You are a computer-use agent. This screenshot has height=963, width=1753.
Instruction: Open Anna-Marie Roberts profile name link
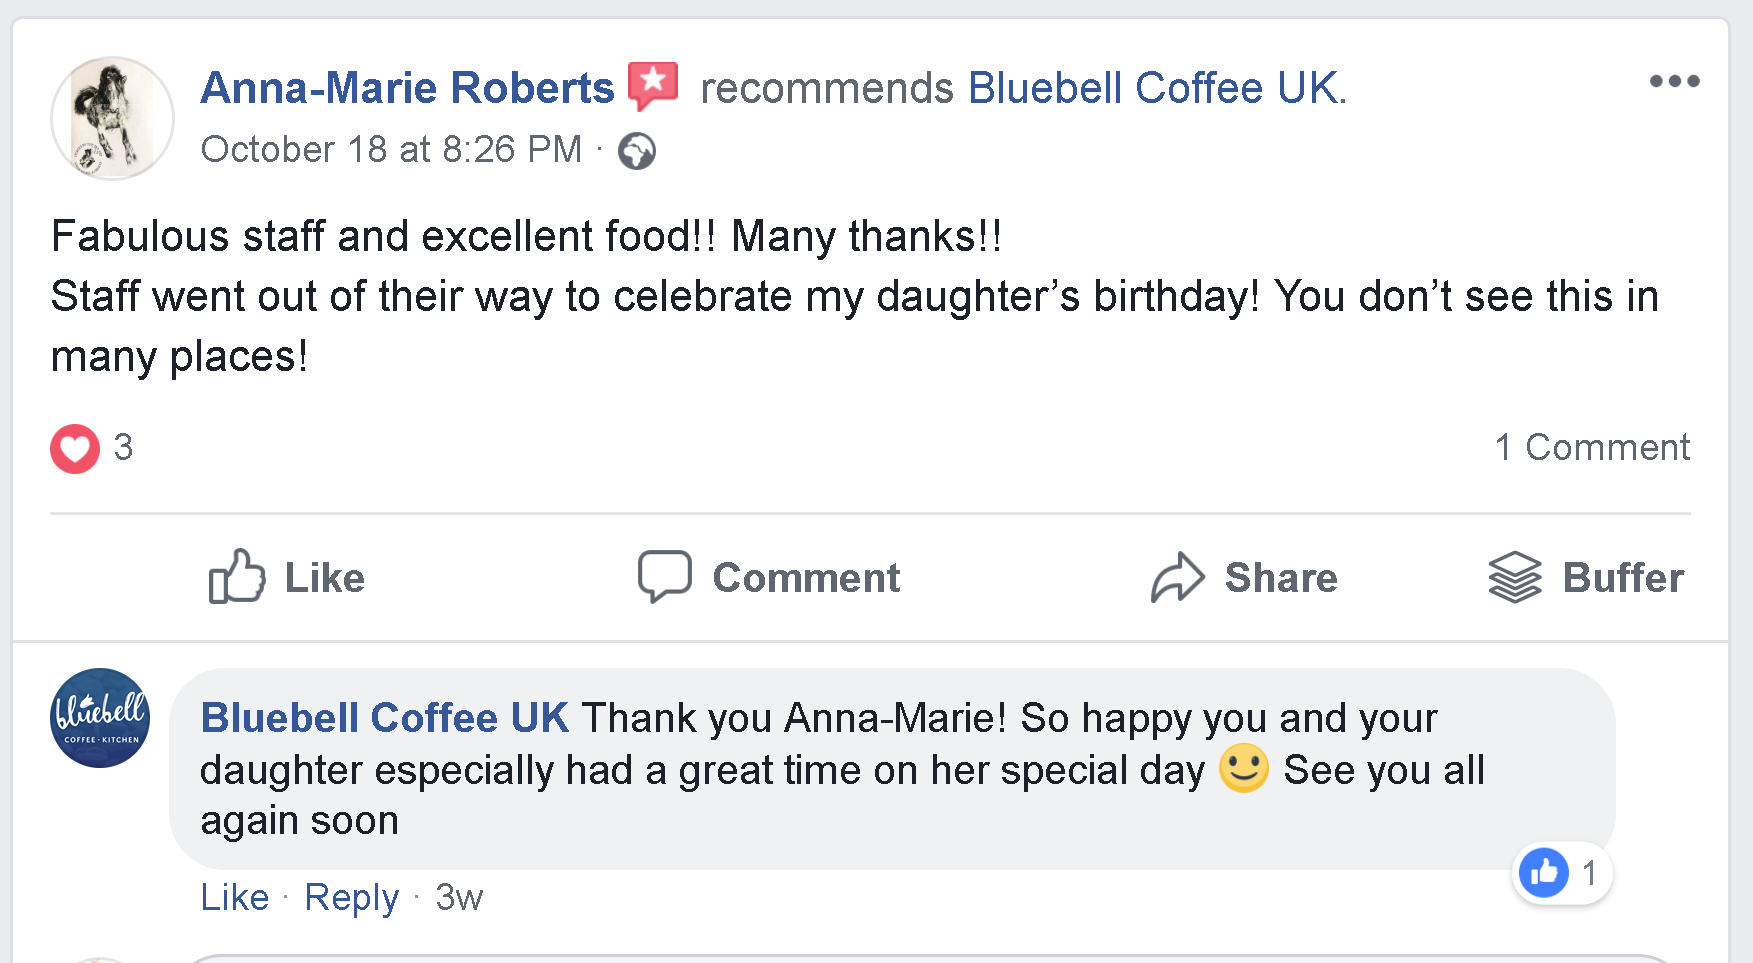pyautogui.click(x=407, y=88)
